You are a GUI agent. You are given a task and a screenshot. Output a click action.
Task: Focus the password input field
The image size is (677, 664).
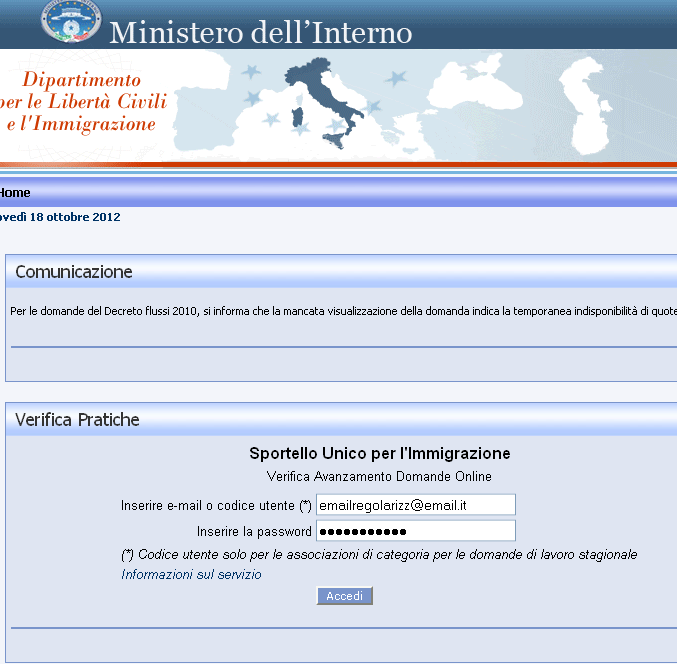click(416, 531)
